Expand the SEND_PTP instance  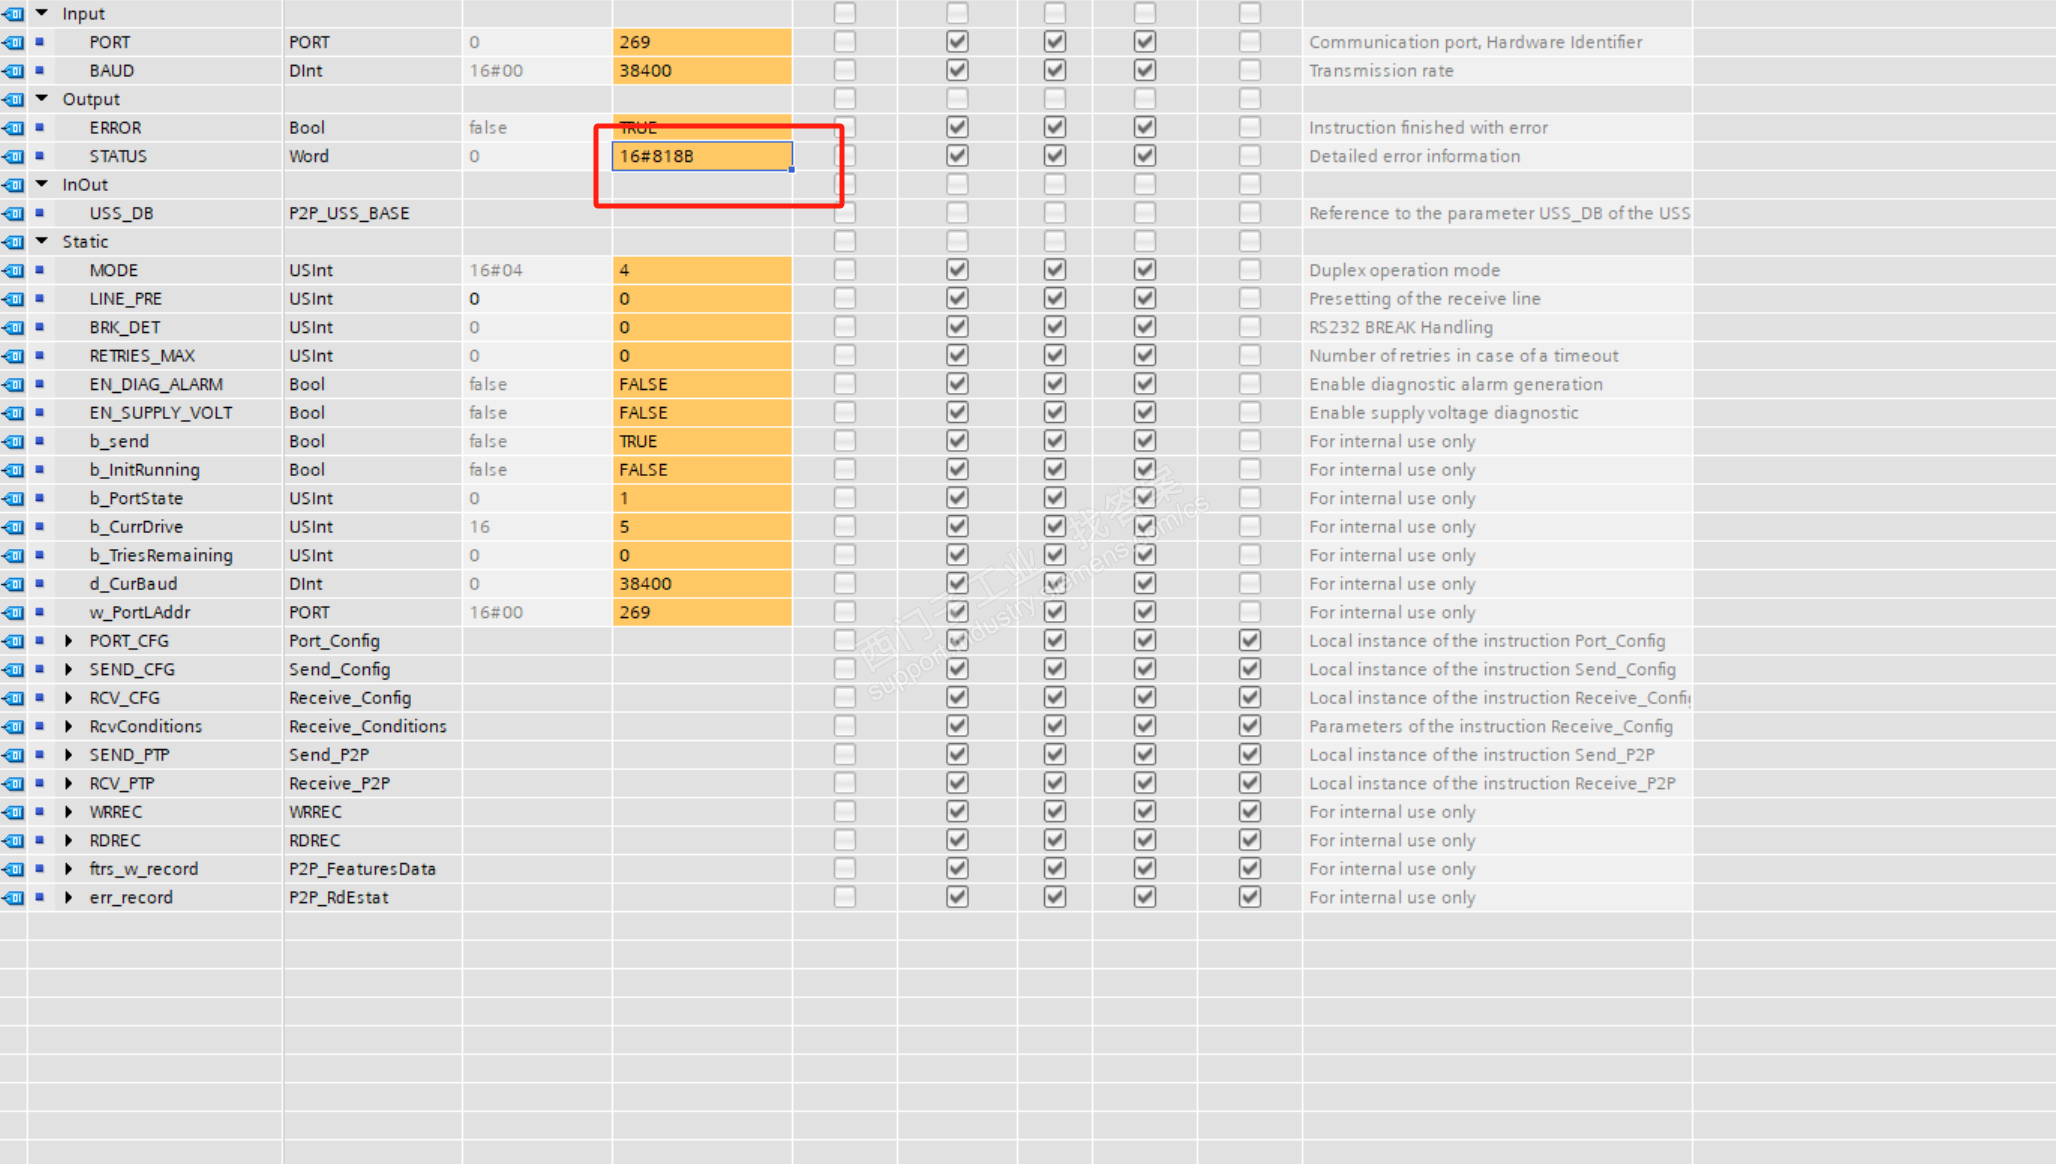coord(68,755)
